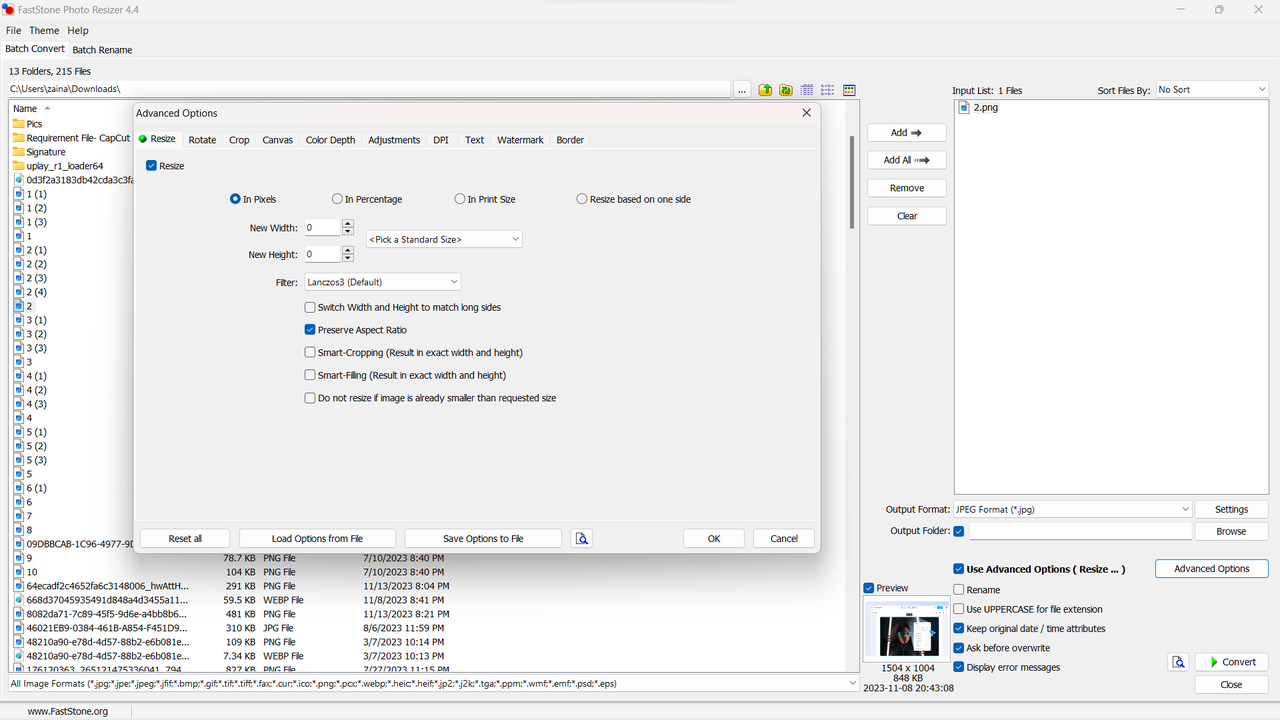Image resolution: width=1280 pixels, height=720 pixels.
Task: Select the In Percentage resize mode
Action: point(337,199)
